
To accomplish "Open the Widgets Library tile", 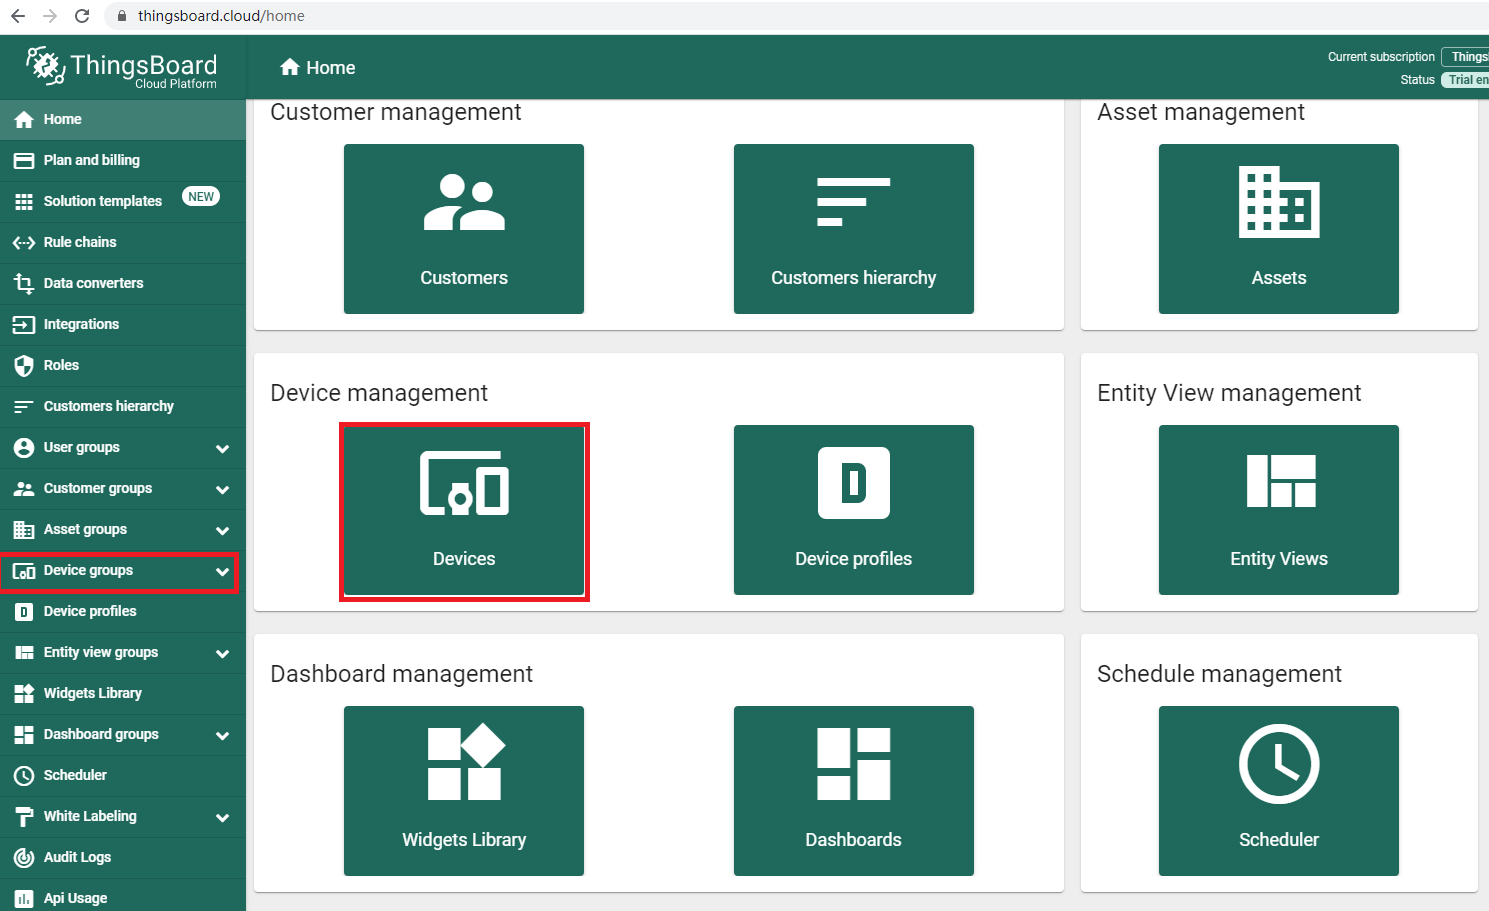I will click(x=464, y=791).
